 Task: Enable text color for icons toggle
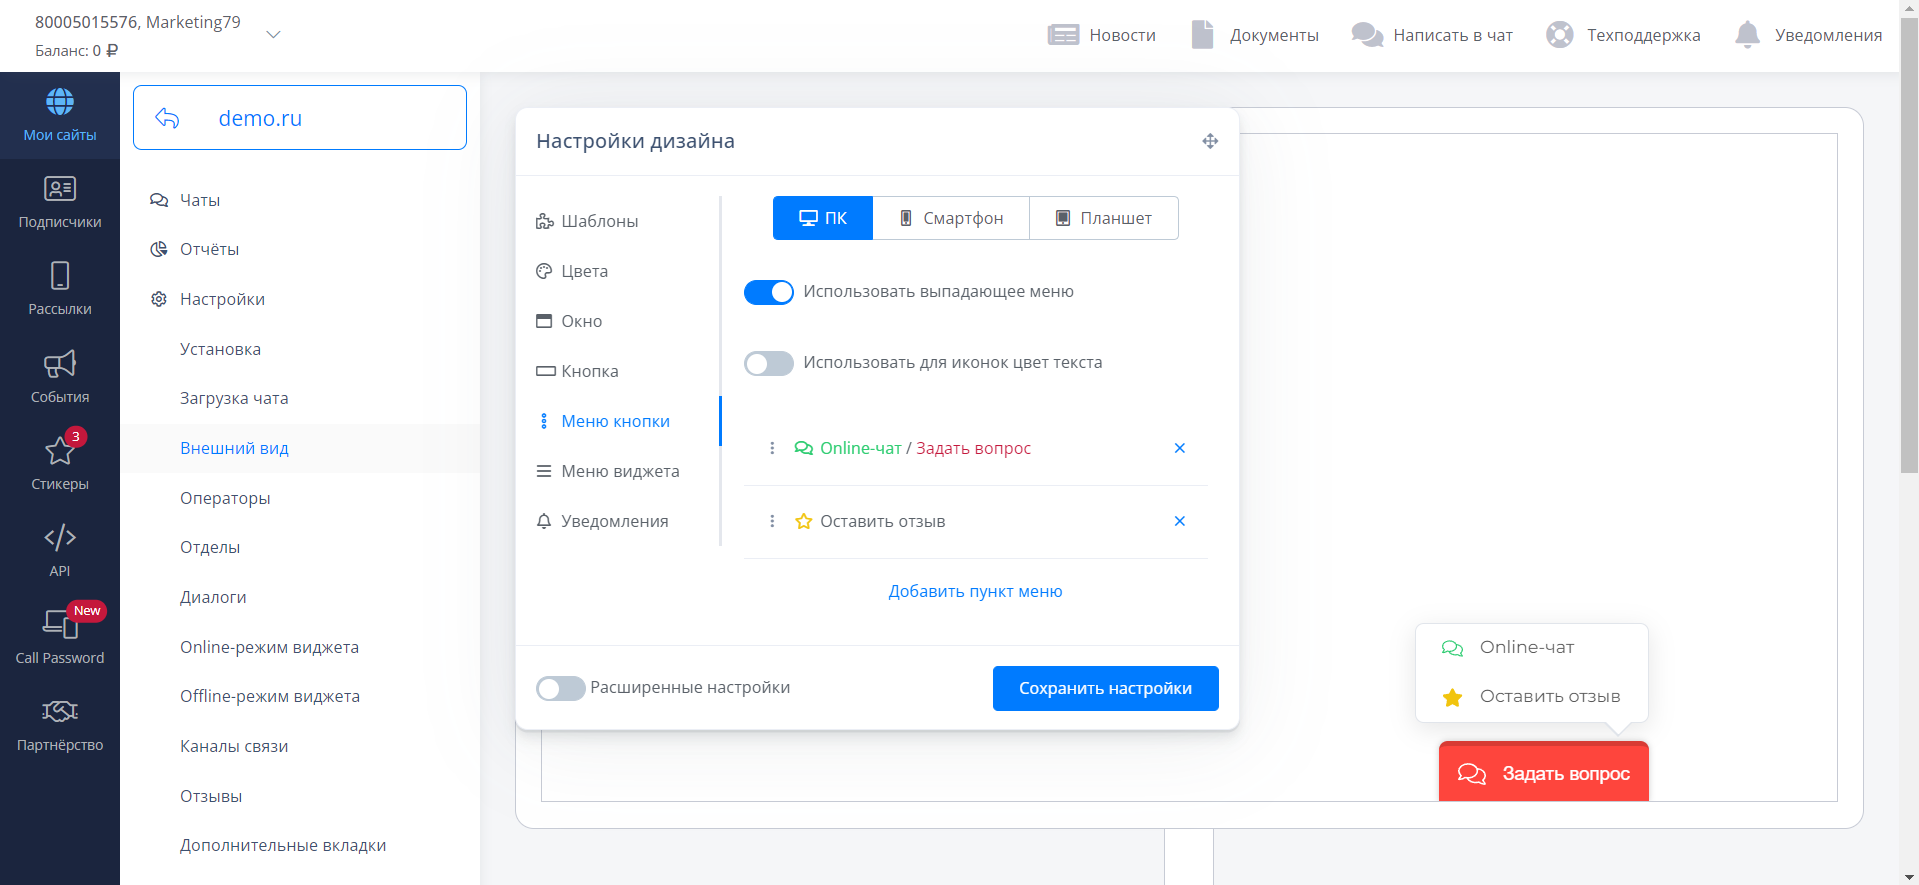[x=768, y=363]
